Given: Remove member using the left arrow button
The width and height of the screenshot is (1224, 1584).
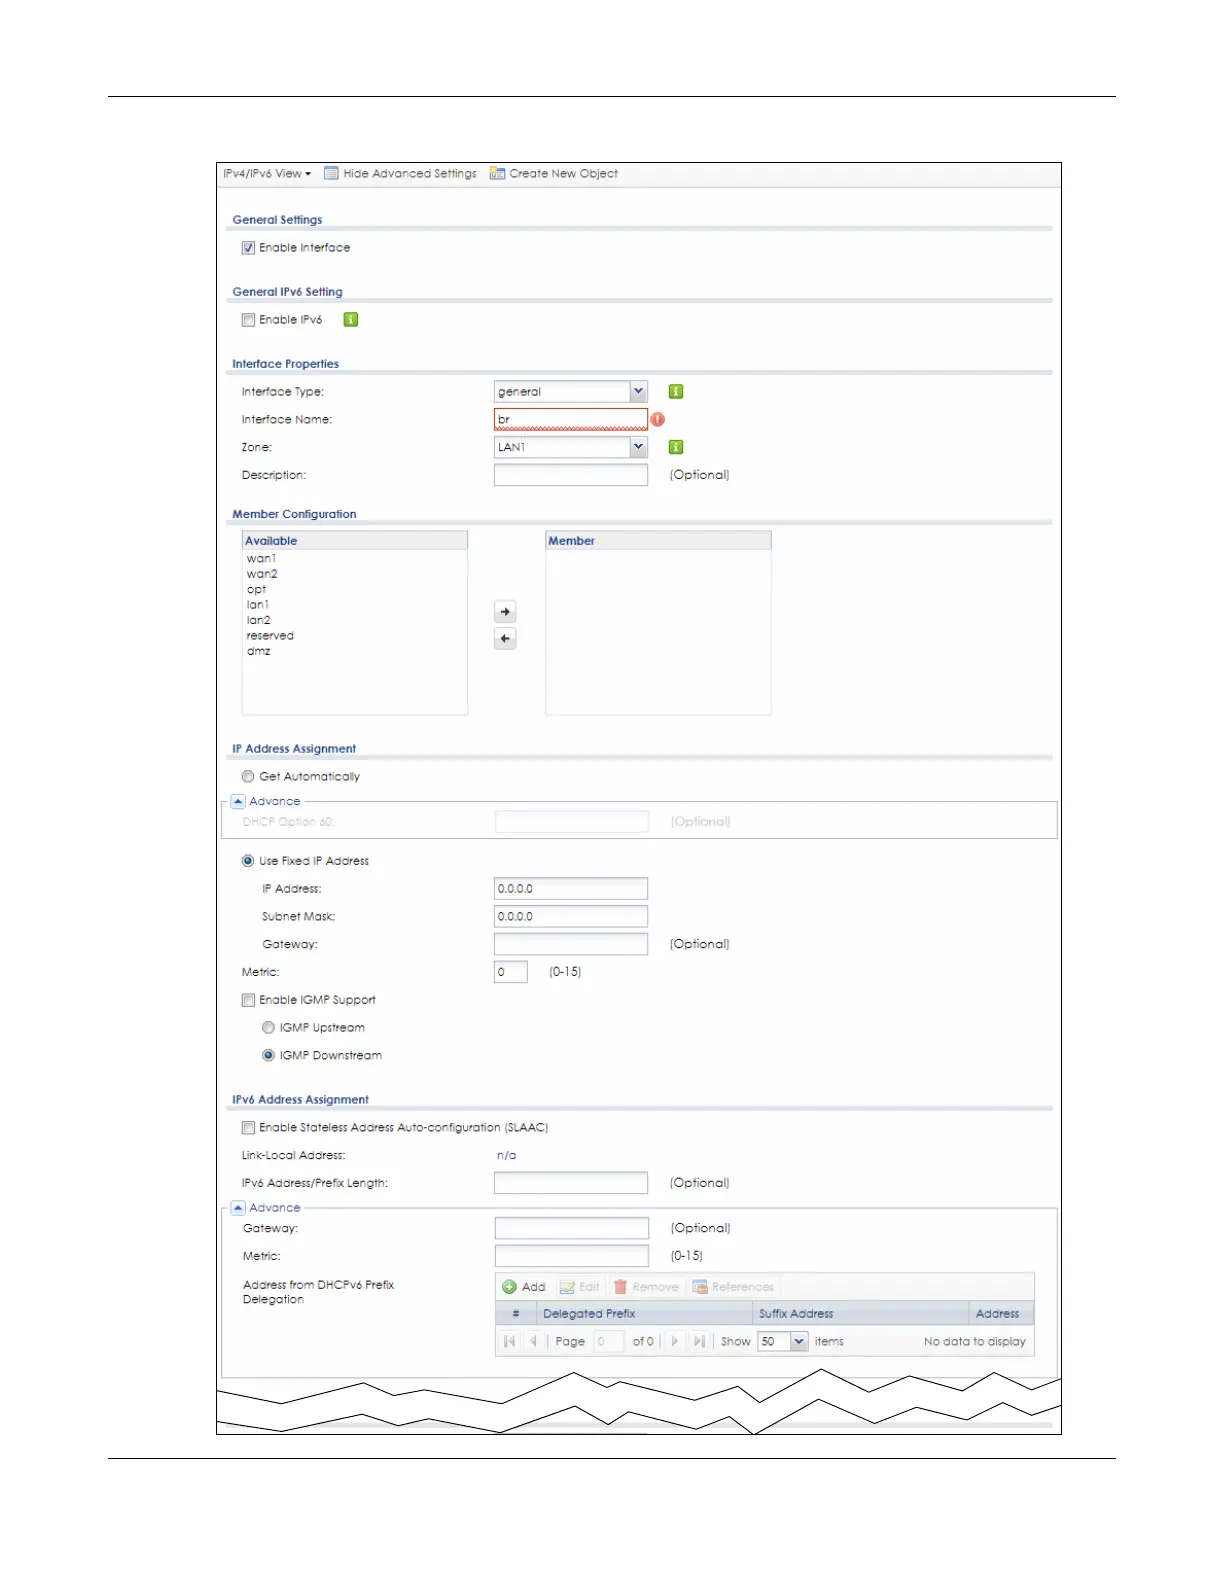Looking at the screenshot, I should coord(505,639).
